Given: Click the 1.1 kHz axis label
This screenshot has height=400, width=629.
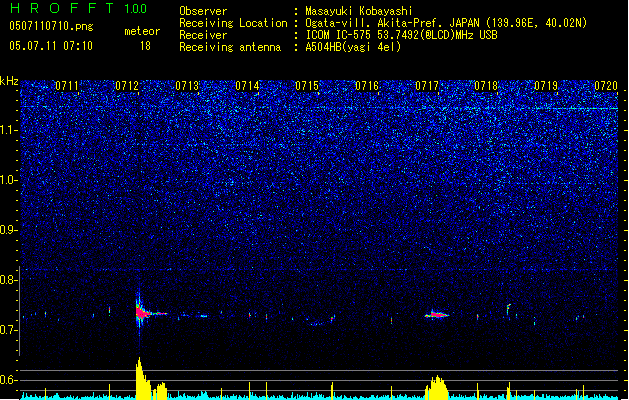Looking at the screenshot, I should coord(9,130).
